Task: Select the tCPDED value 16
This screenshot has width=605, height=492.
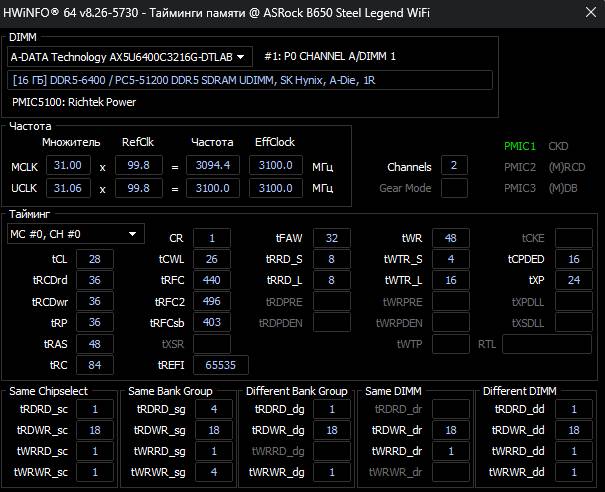Action: (x=574, y=259)
